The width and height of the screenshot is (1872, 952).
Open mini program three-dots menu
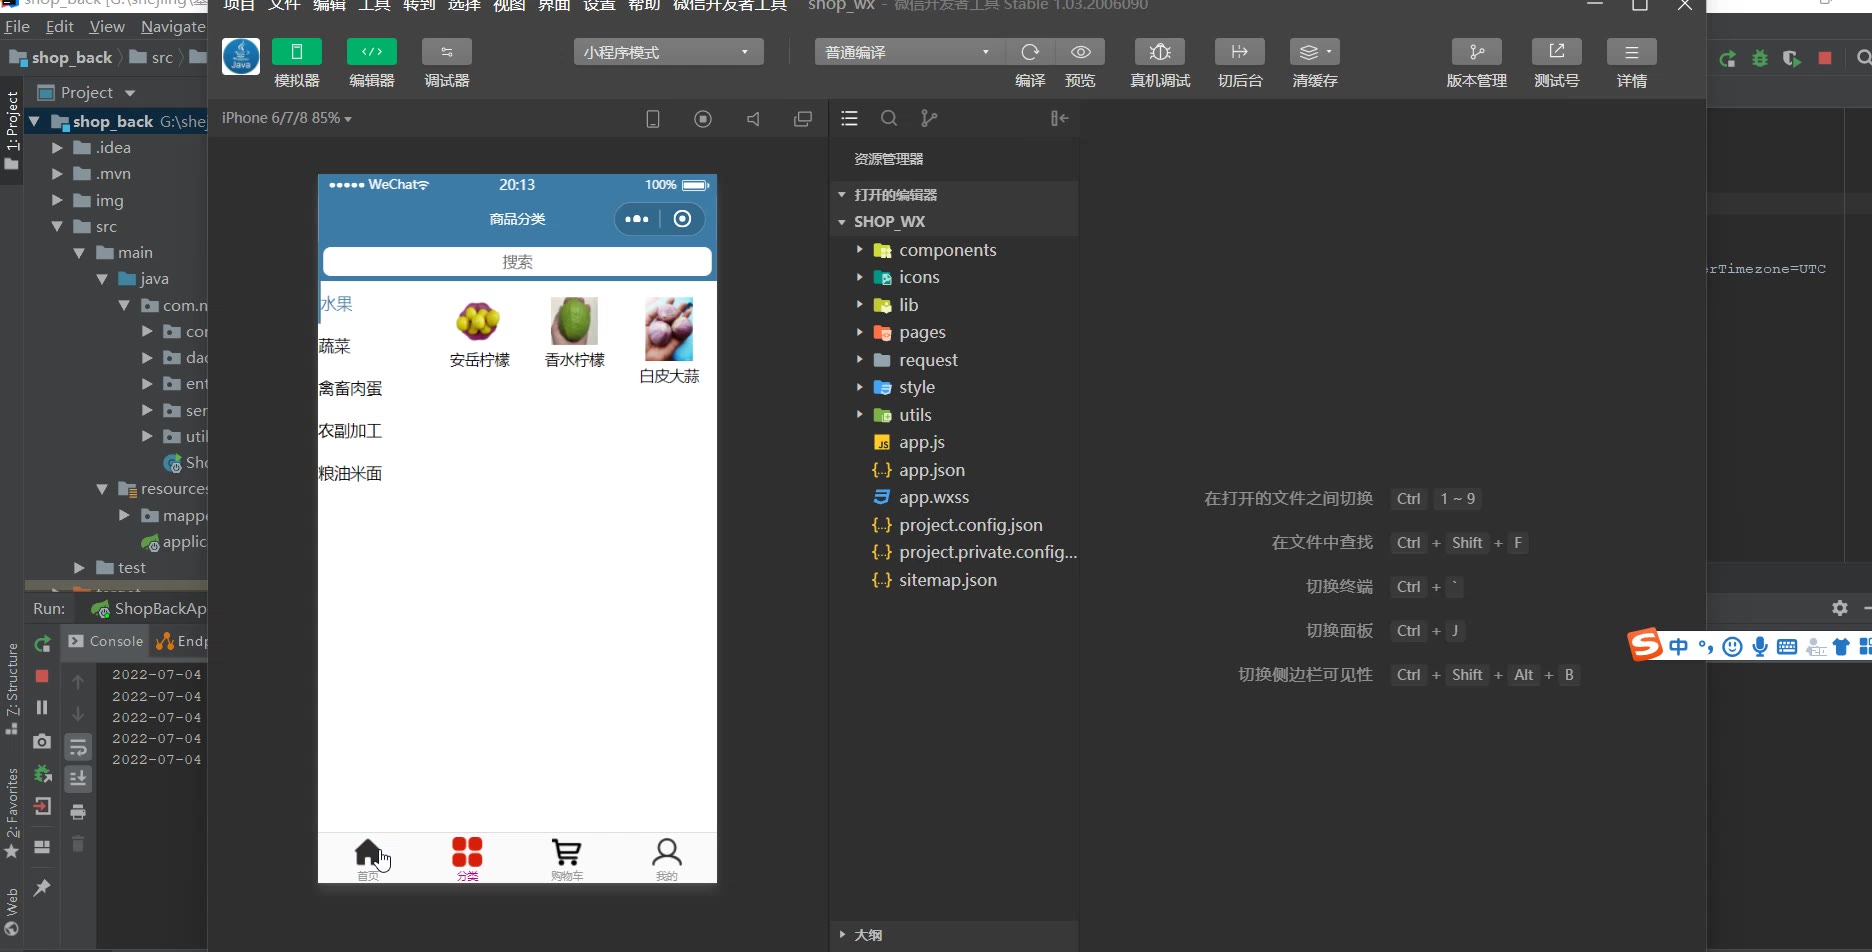tap(637, 219)
